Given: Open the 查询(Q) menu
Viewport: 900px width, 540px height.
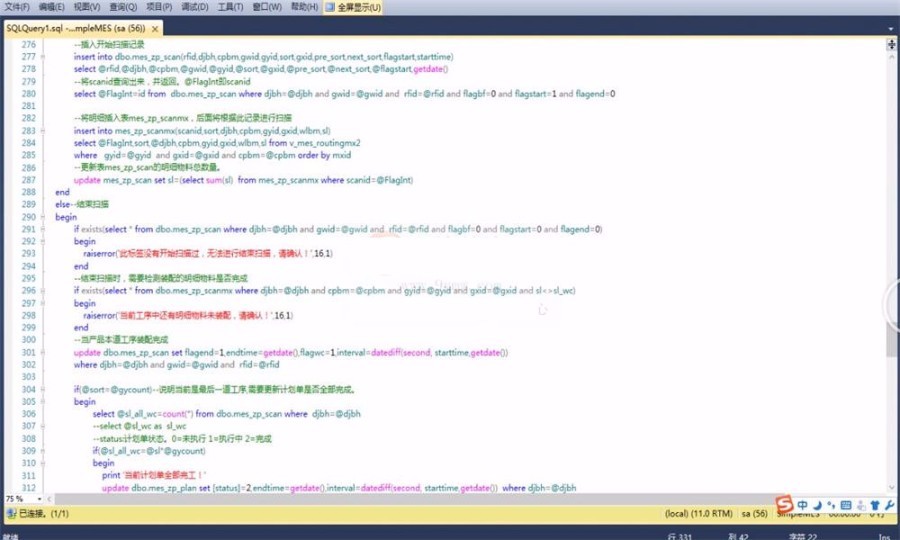Looking at the screenshot, I should 124,7.
